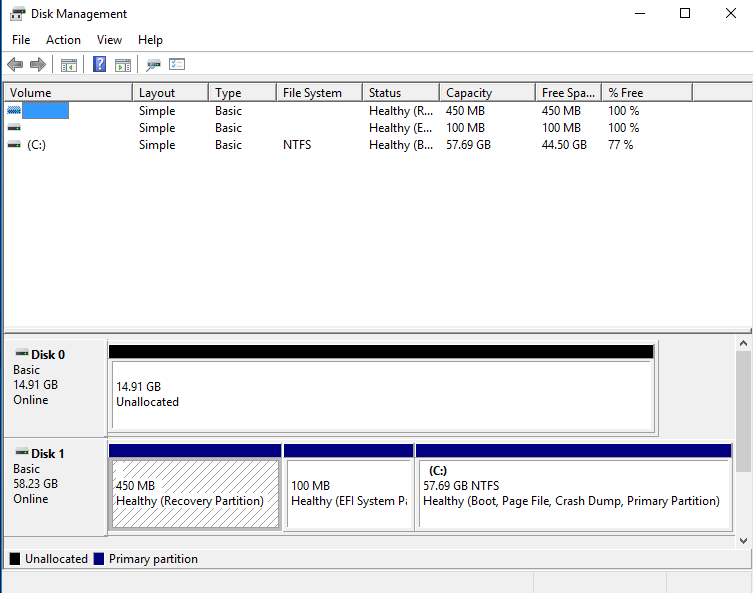
Task: Click the Forward arrow toolbar icon
Action: [x=37, y=64]
